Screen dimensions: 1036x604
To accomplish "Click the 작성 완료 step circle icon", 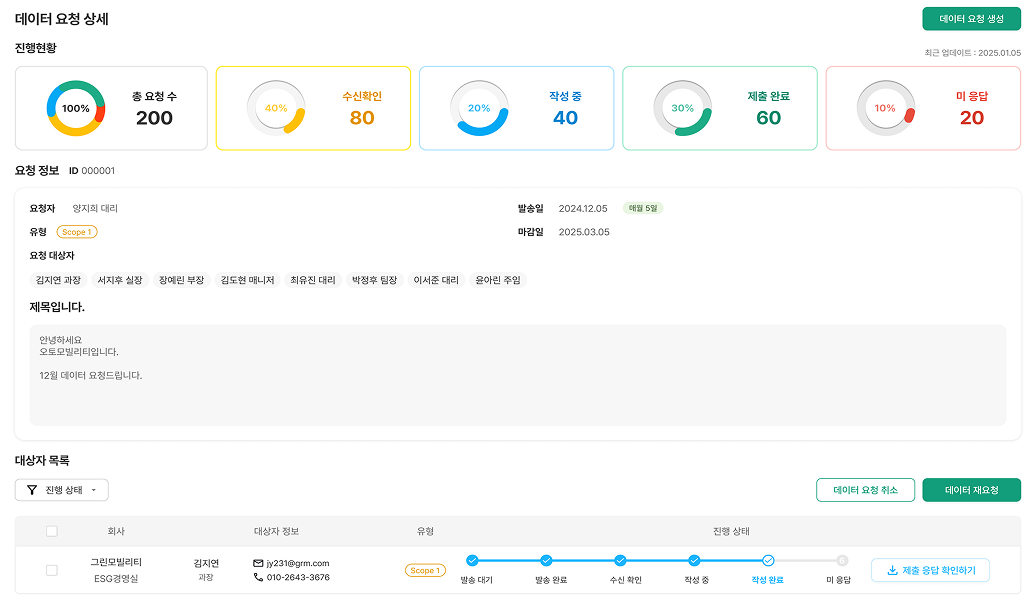I will (768, 560).
